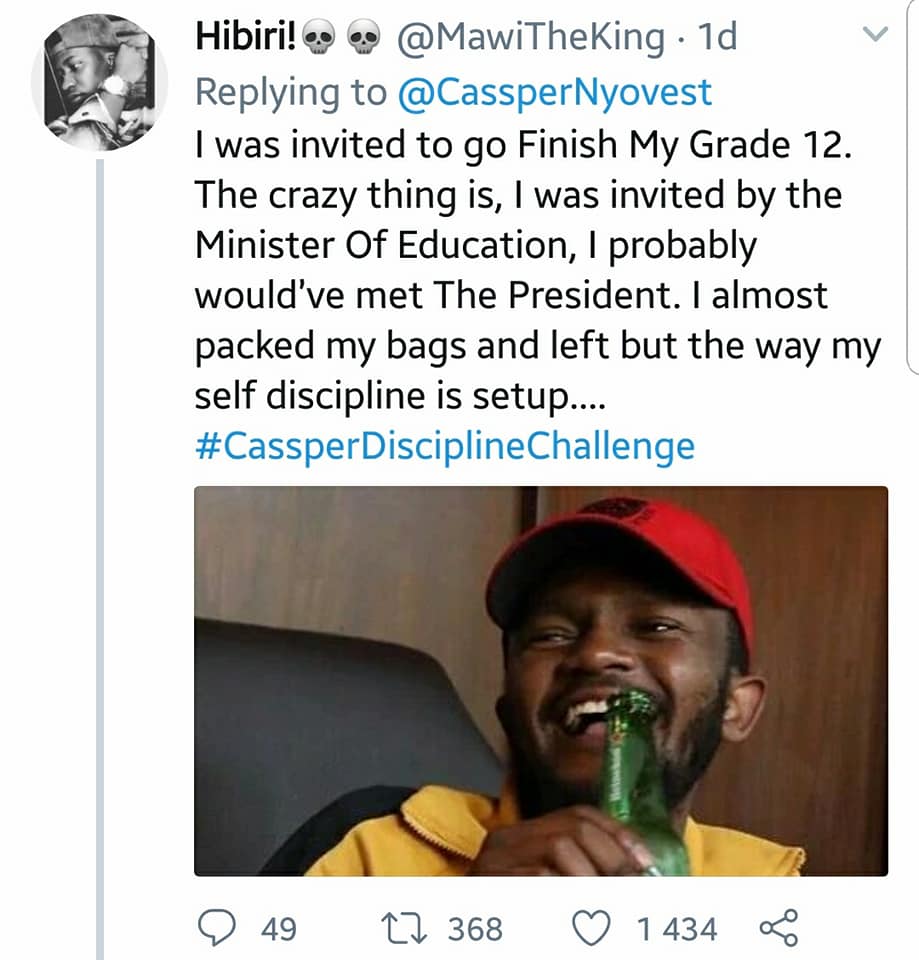Image resolution: width=919 pixels, height=960 pixels.
Task: Open the #CassperDisciplineChallenge hashtag
Action: [x=445, y=446]
